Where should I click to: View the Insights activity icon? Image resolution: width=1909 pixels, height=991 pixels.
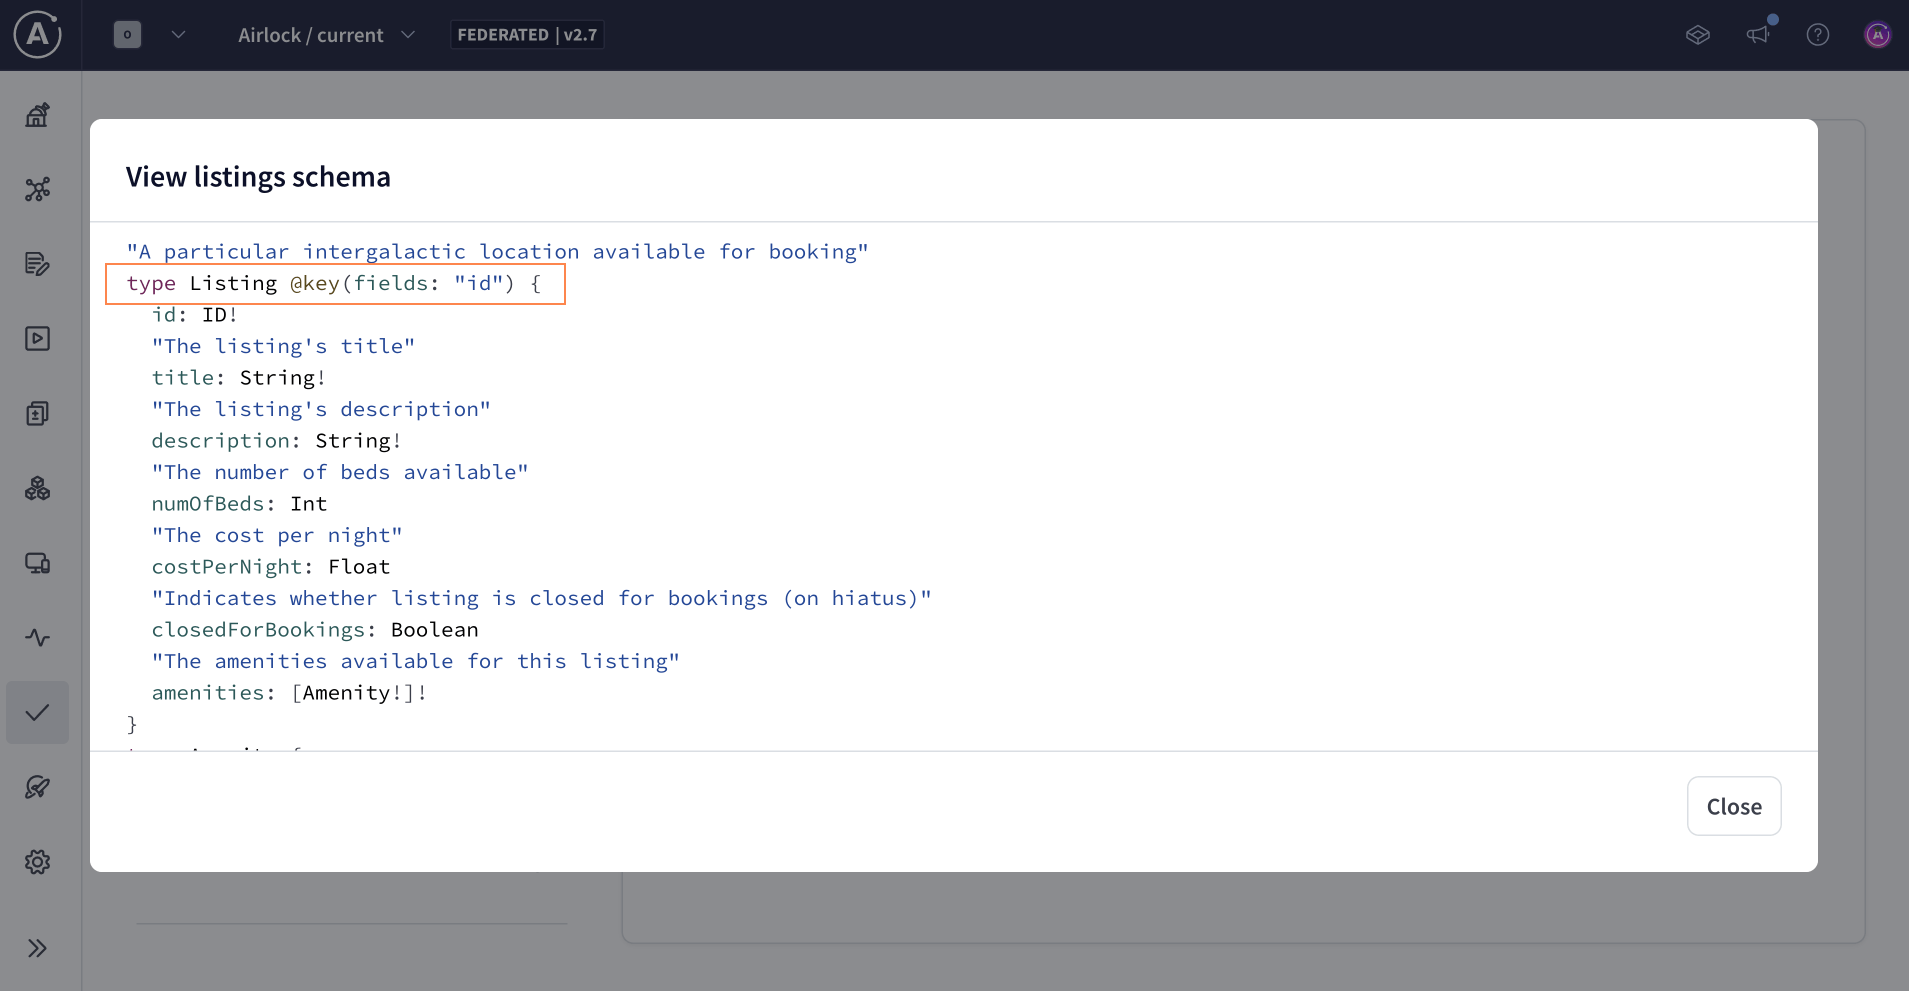coord(37,637)
